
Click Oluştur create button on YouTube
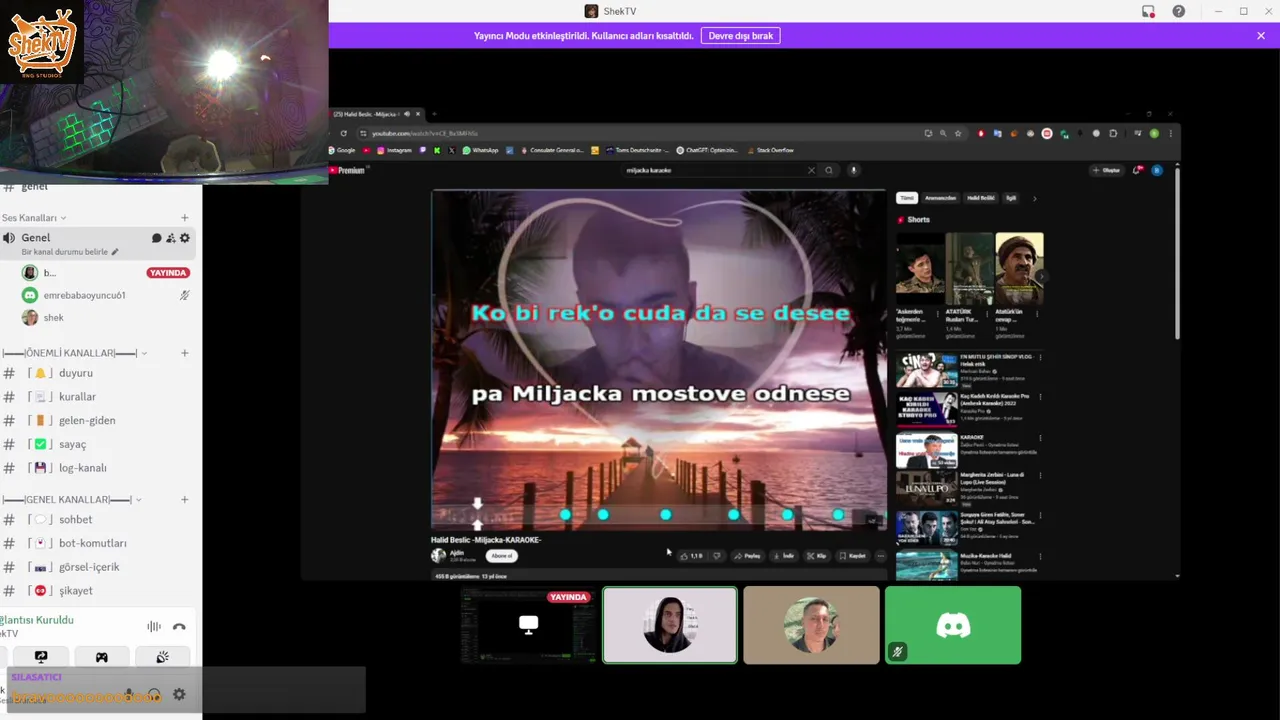(x=1107, y=170)
